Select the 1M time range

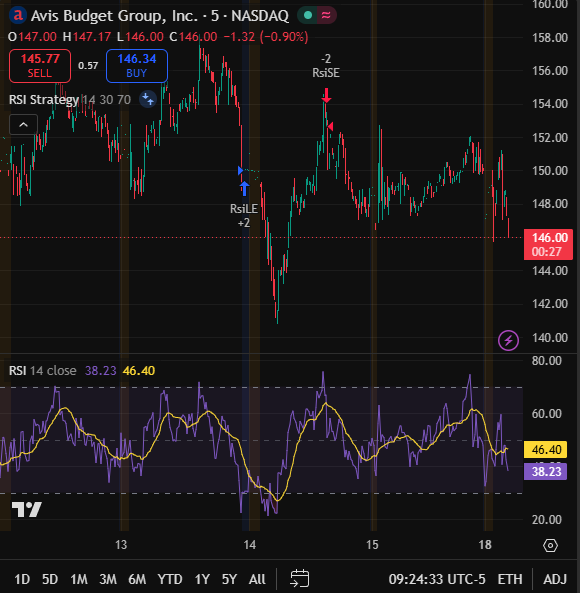point(79,579)
